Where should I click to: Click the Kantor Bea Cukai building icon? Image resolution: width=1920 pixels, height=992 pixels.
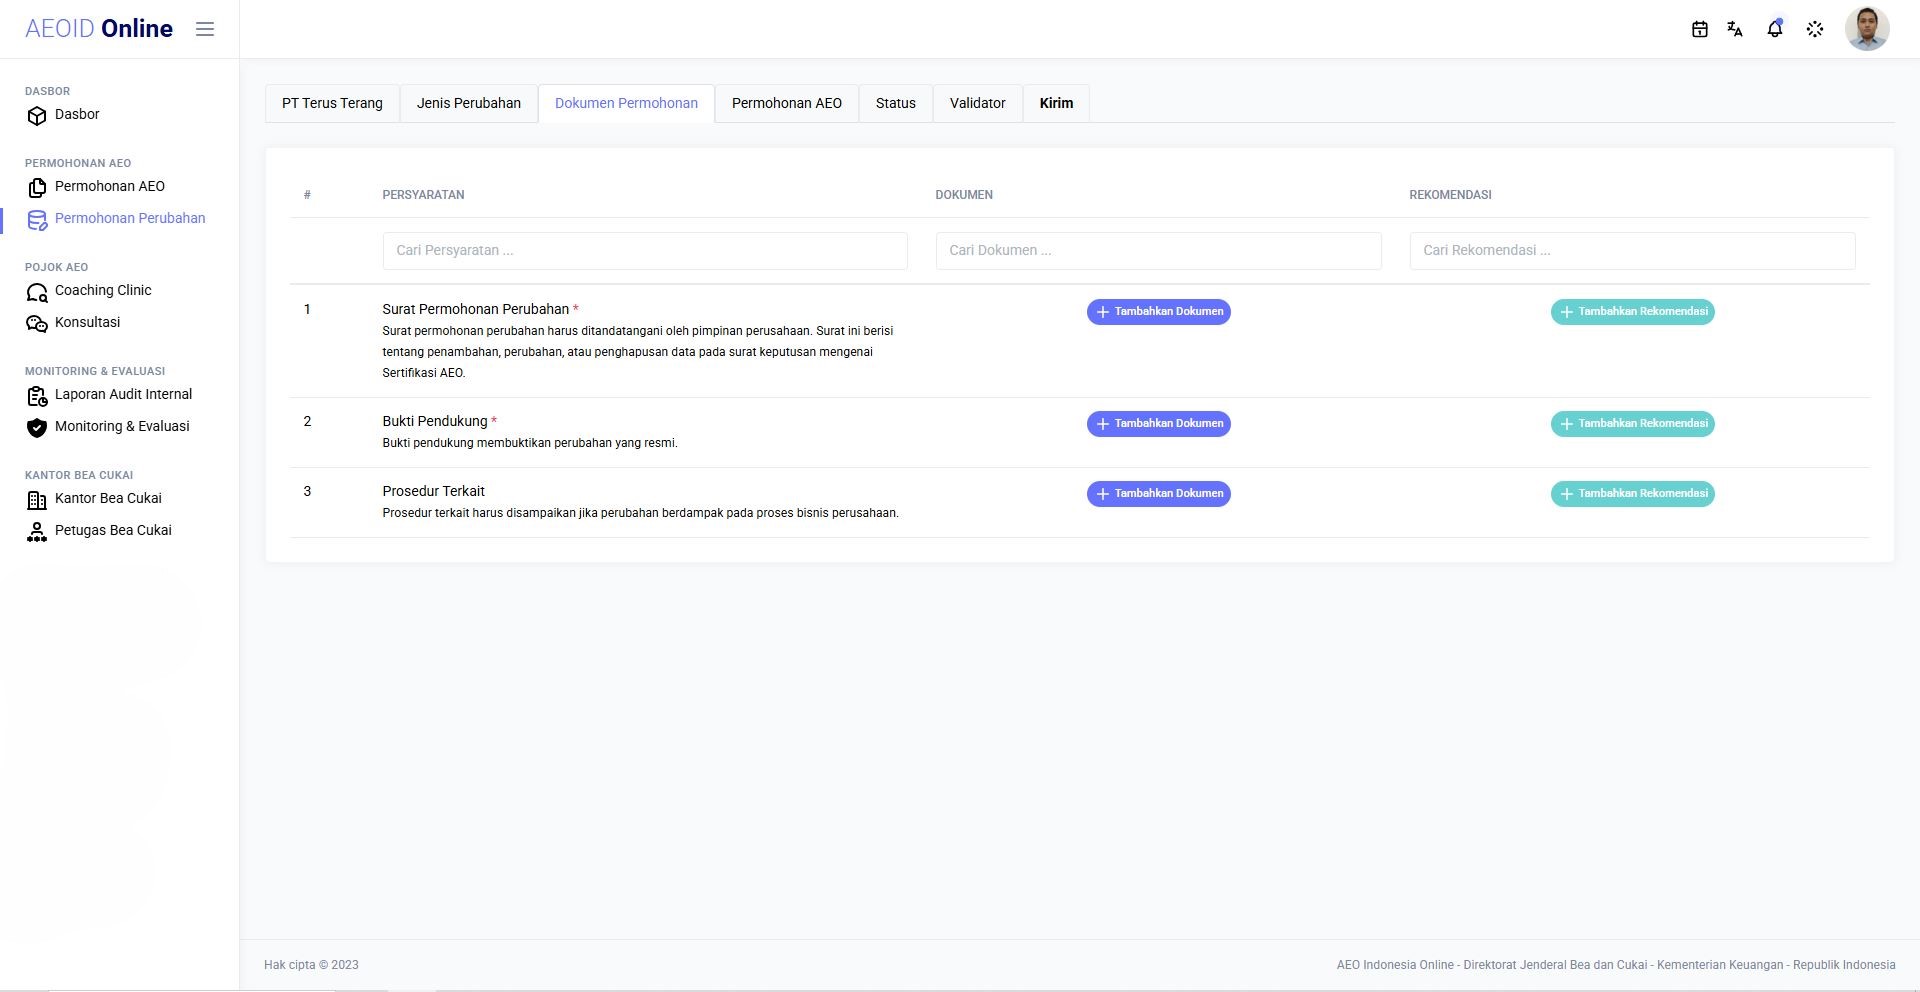click(37, 500)
